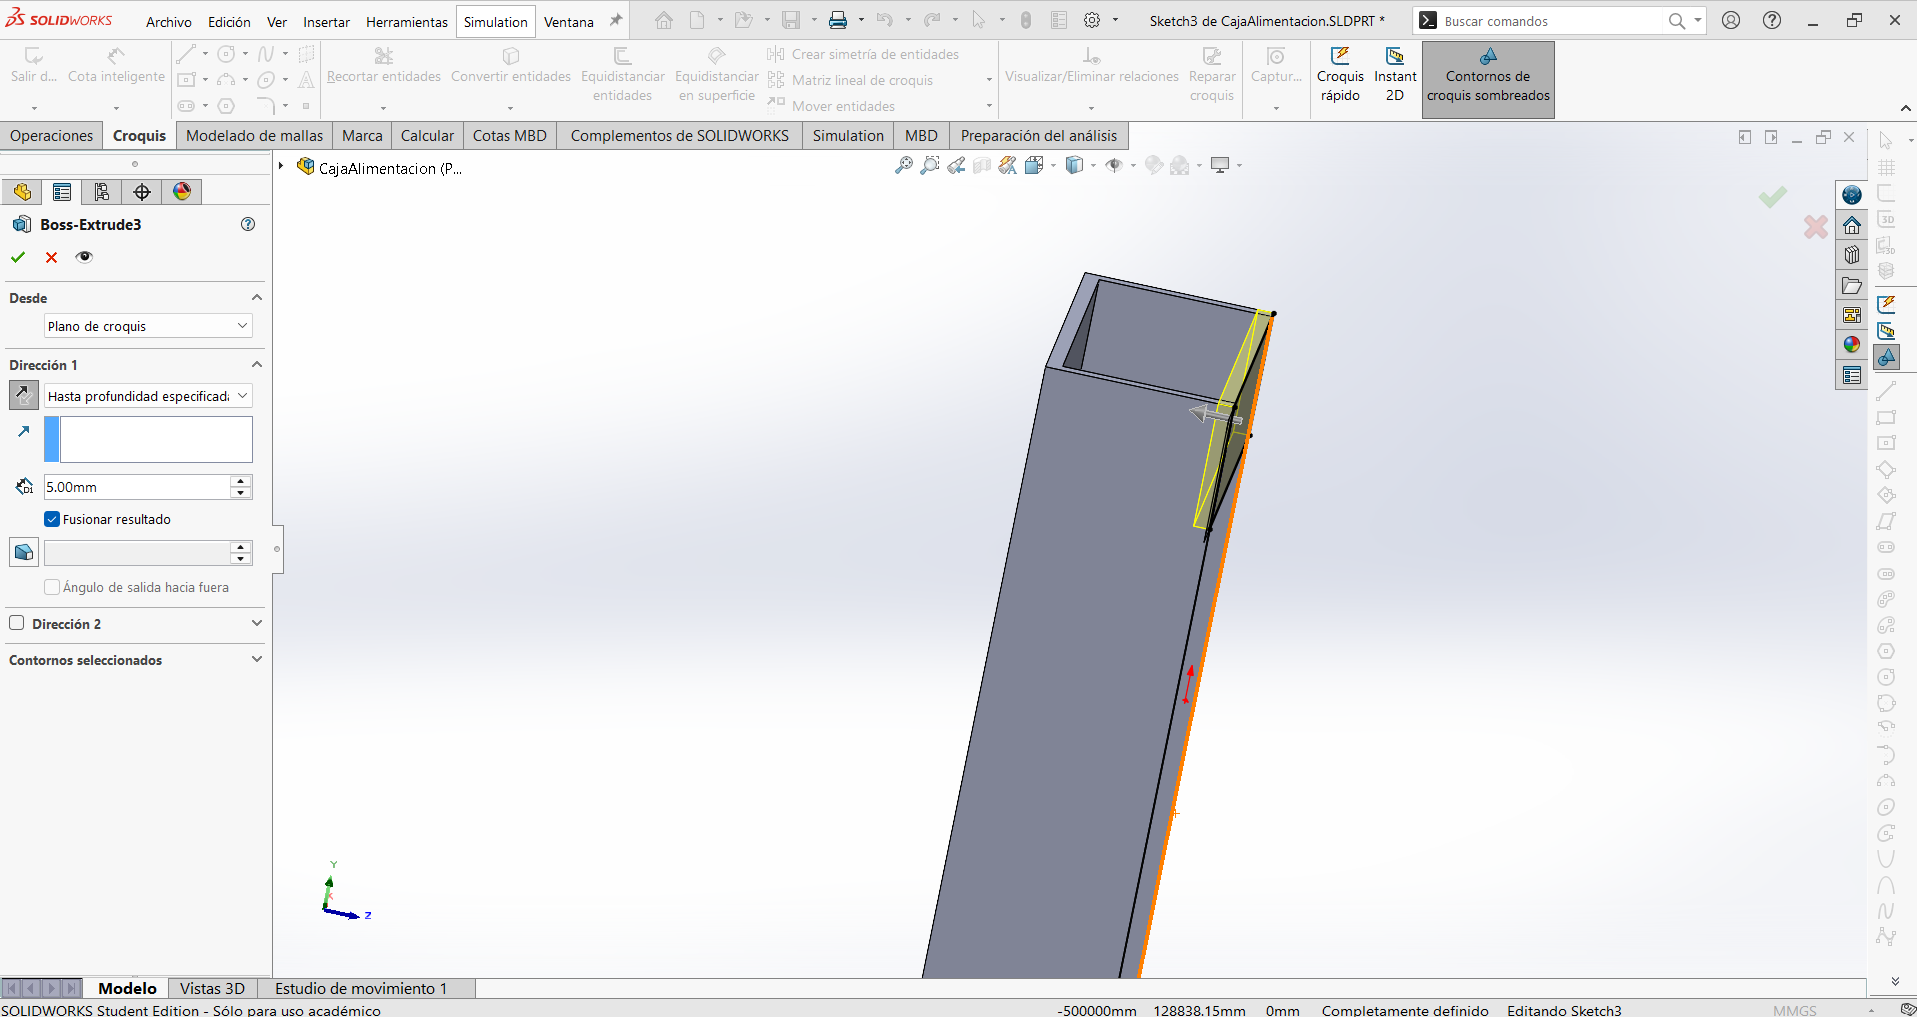Confirm sketch with green check corner icon

(x=1773, y=197)
